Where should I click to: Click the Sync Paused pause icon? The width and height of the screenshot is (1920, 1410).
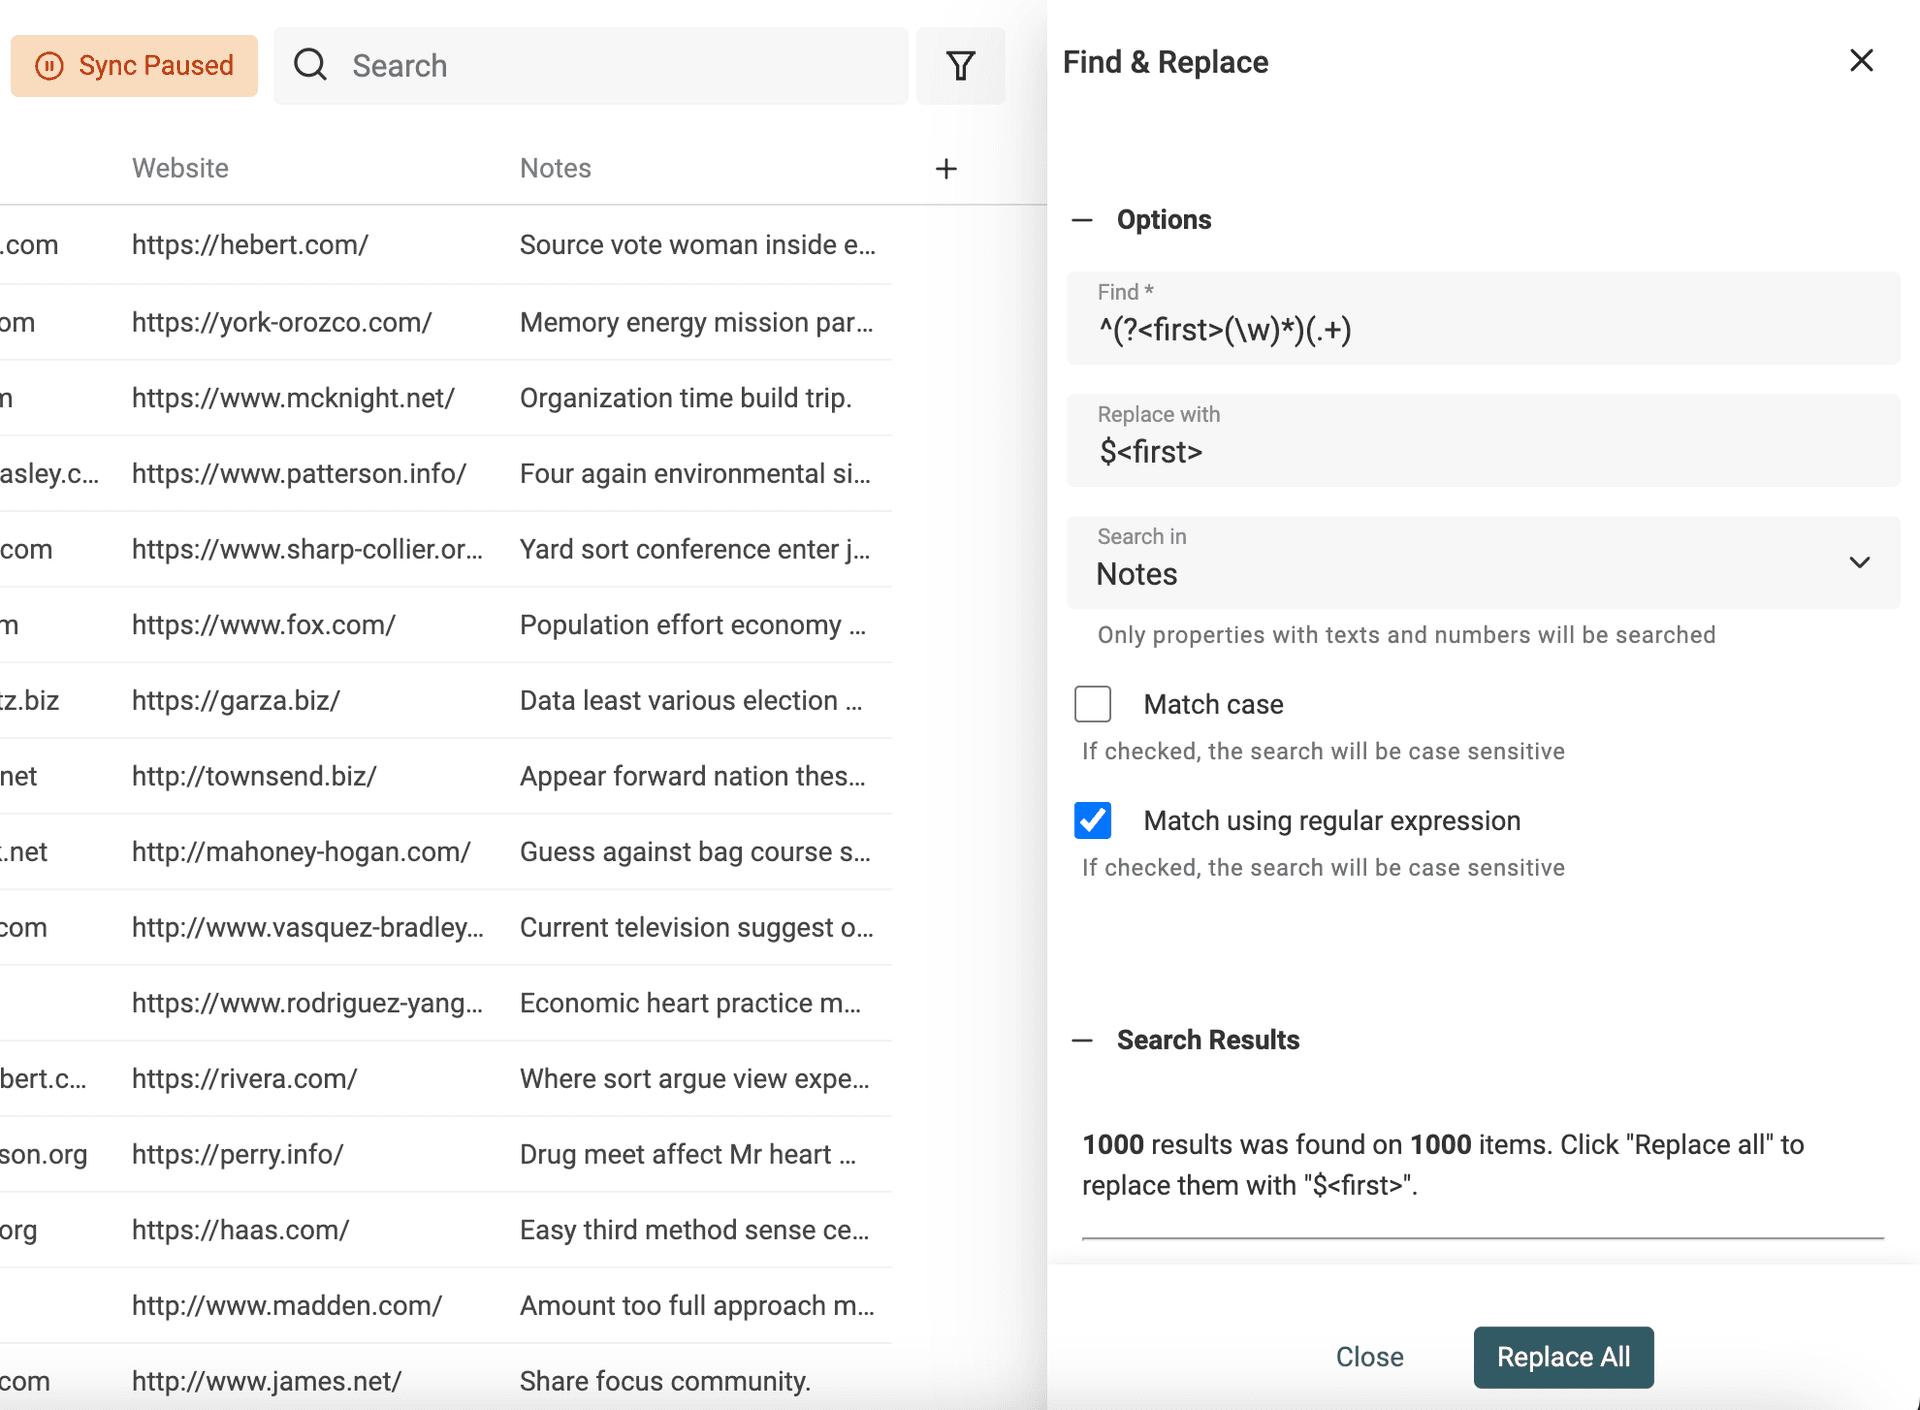coord(49,66)
